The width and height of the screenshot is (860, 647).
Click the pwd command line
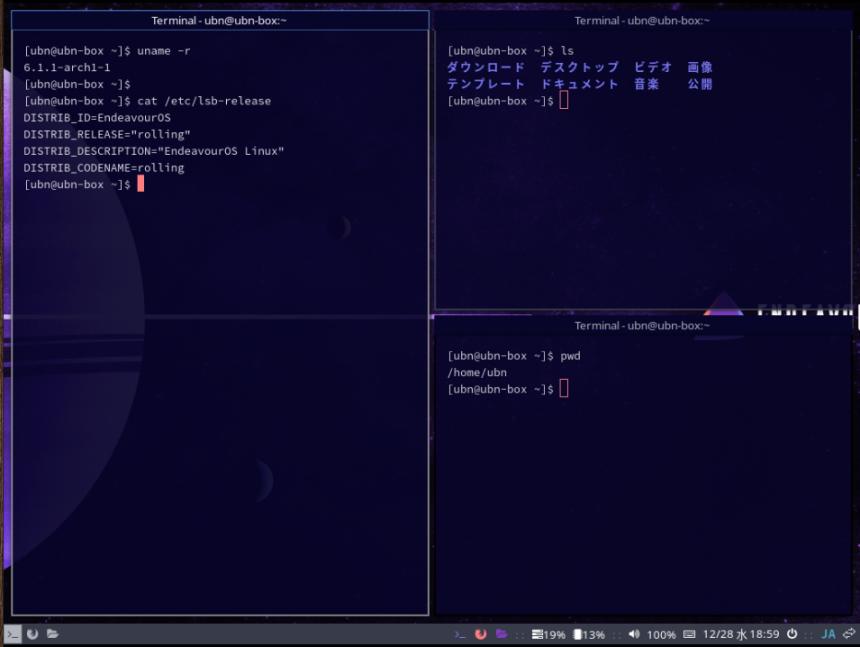[570, 356]
